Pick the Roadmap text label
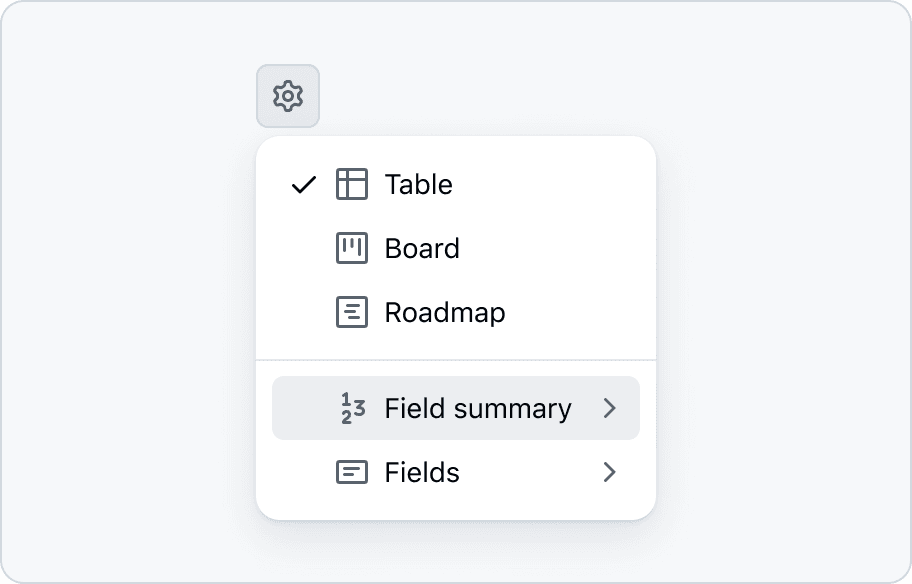 [445, 312]
